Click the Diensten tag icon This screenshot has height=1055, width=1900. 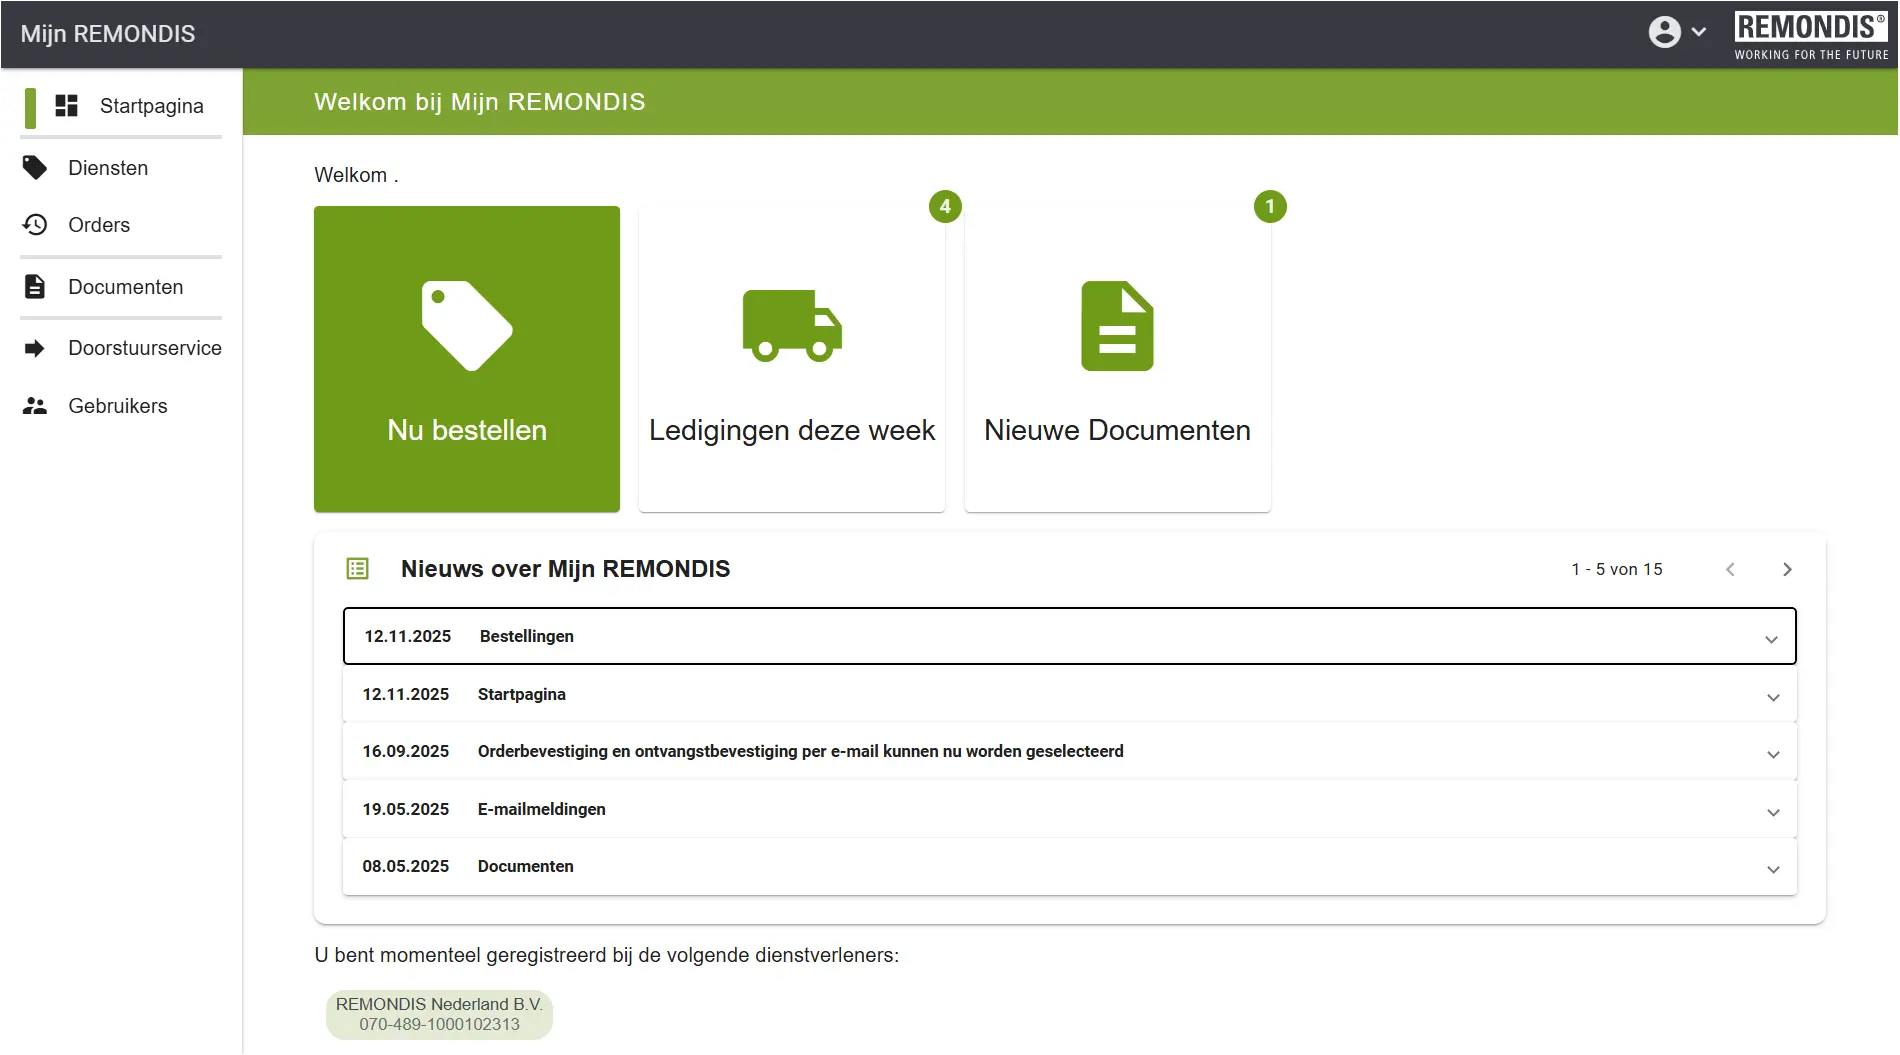click(35, 168)
